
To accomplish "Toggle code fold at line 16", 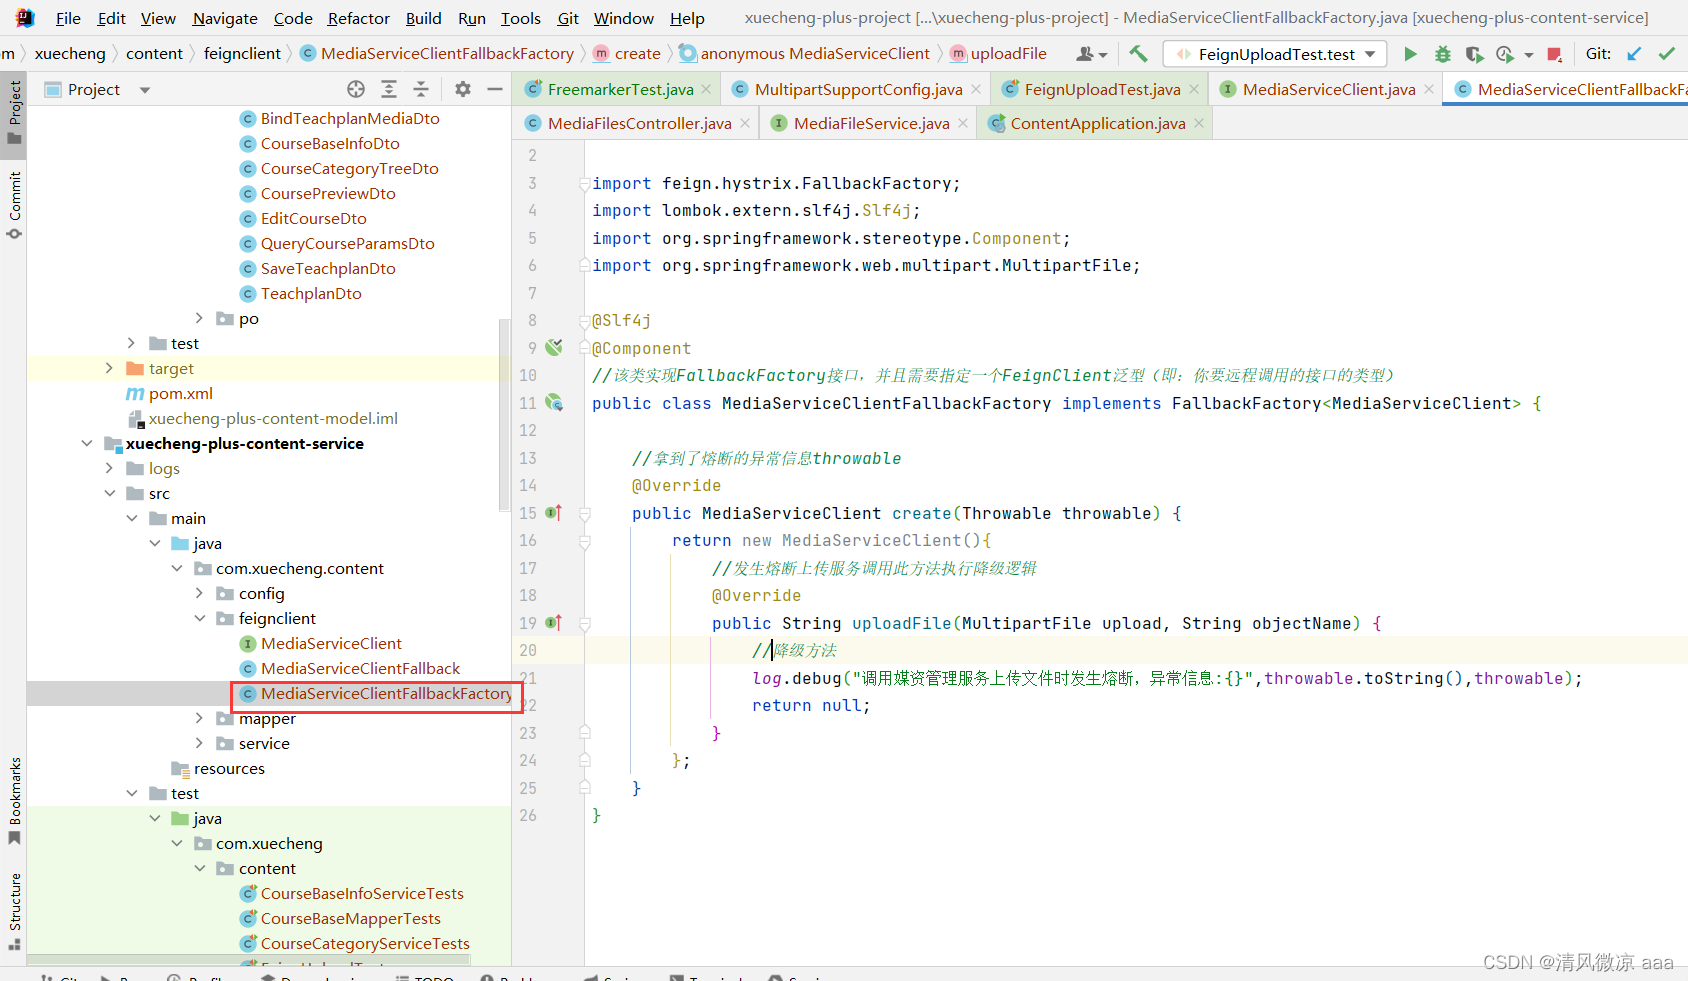I will [x=585, y=541].
